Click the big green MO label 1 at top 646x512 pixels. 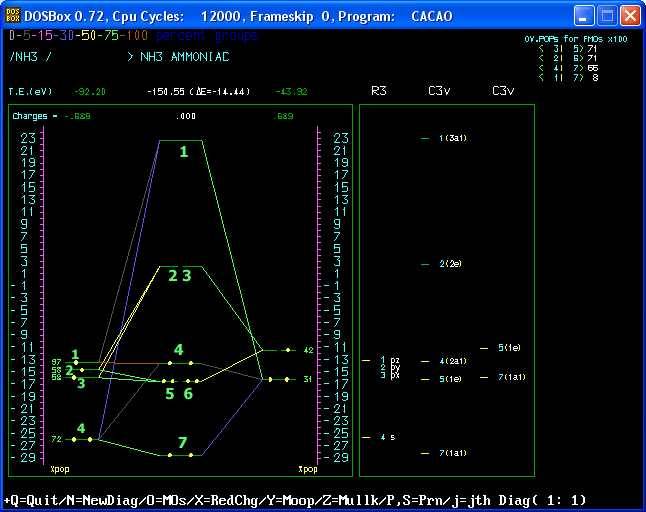click(184, 152)
